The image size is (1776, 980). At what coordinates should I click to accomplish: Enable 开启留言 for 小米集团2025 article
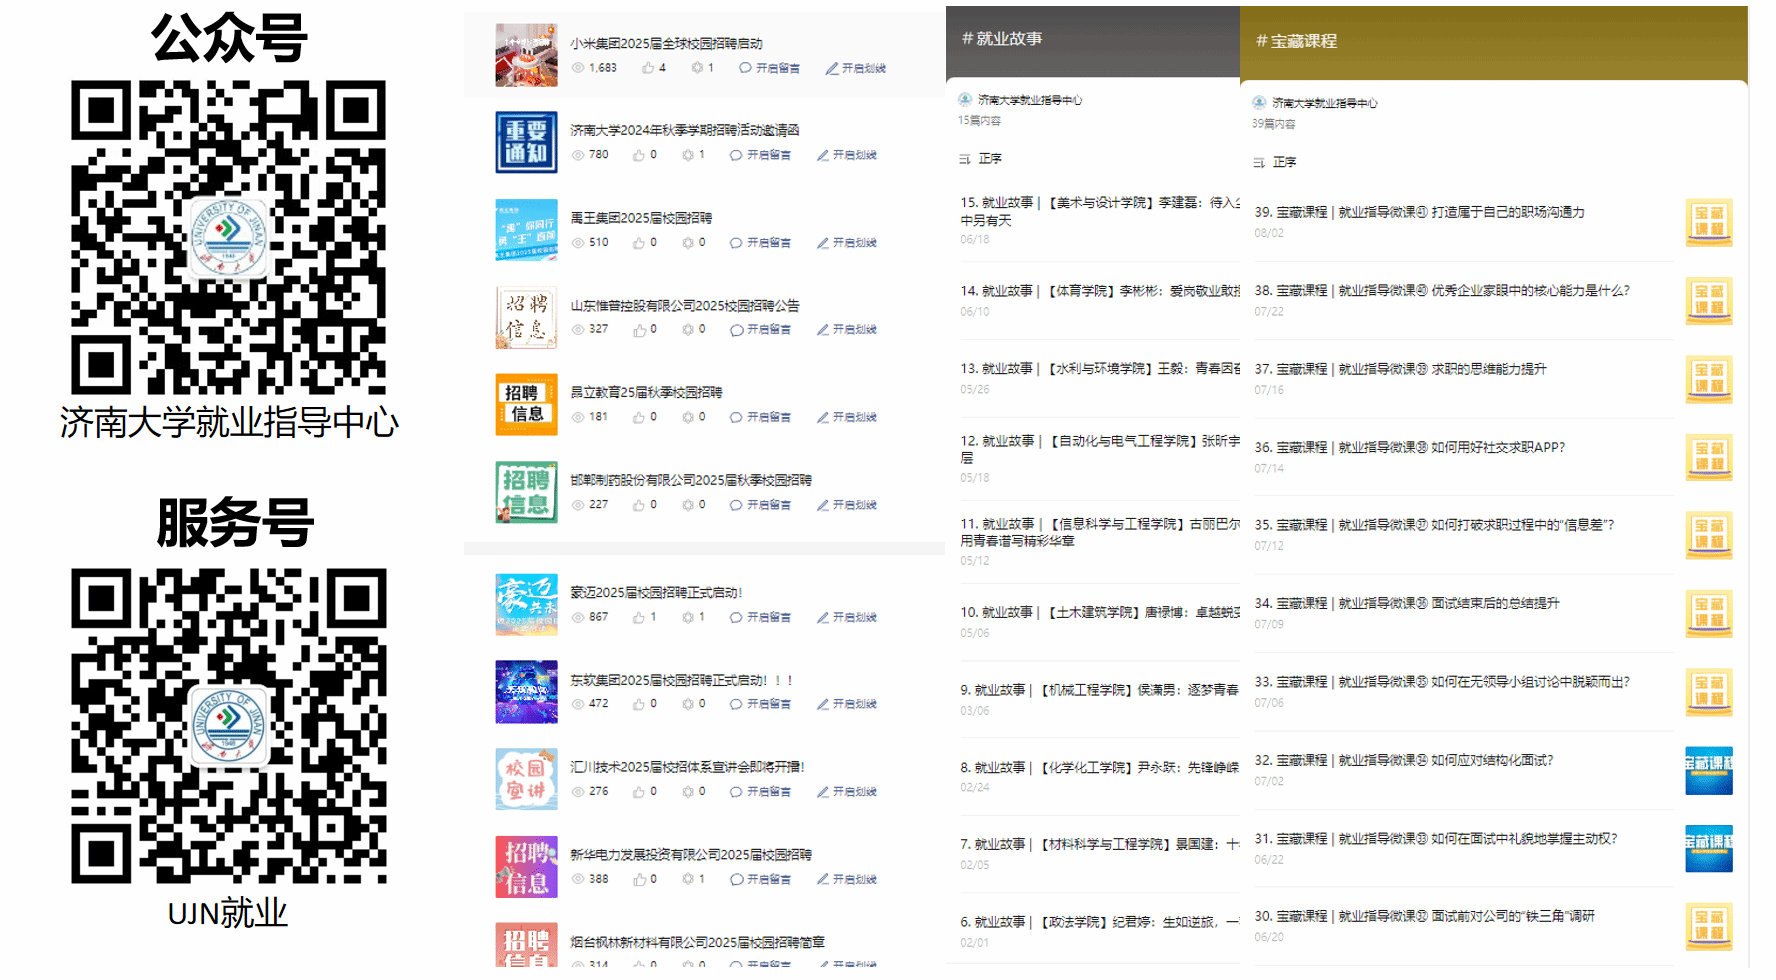[769, 68]
